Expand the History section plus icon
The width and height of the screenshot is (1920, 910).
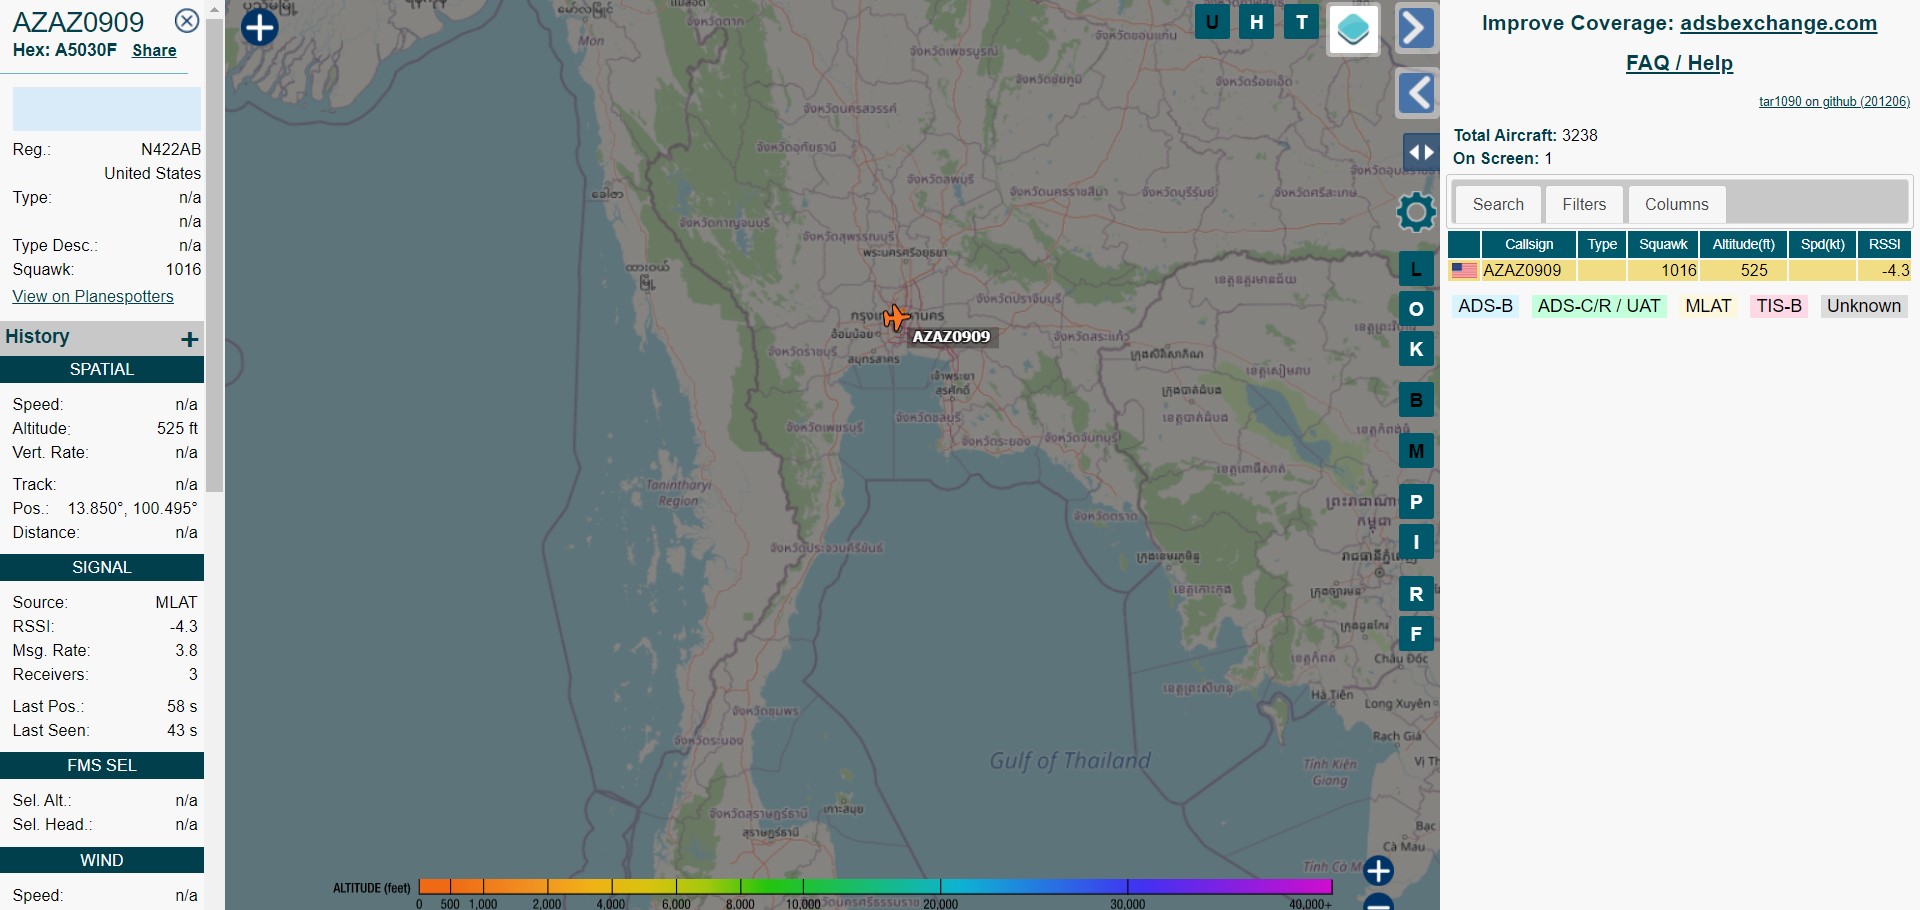(189, 339)
